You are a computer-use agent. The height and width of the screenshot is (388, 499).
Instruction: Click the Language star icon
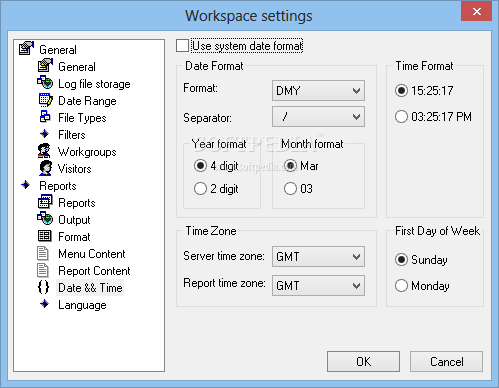[44, 304]
